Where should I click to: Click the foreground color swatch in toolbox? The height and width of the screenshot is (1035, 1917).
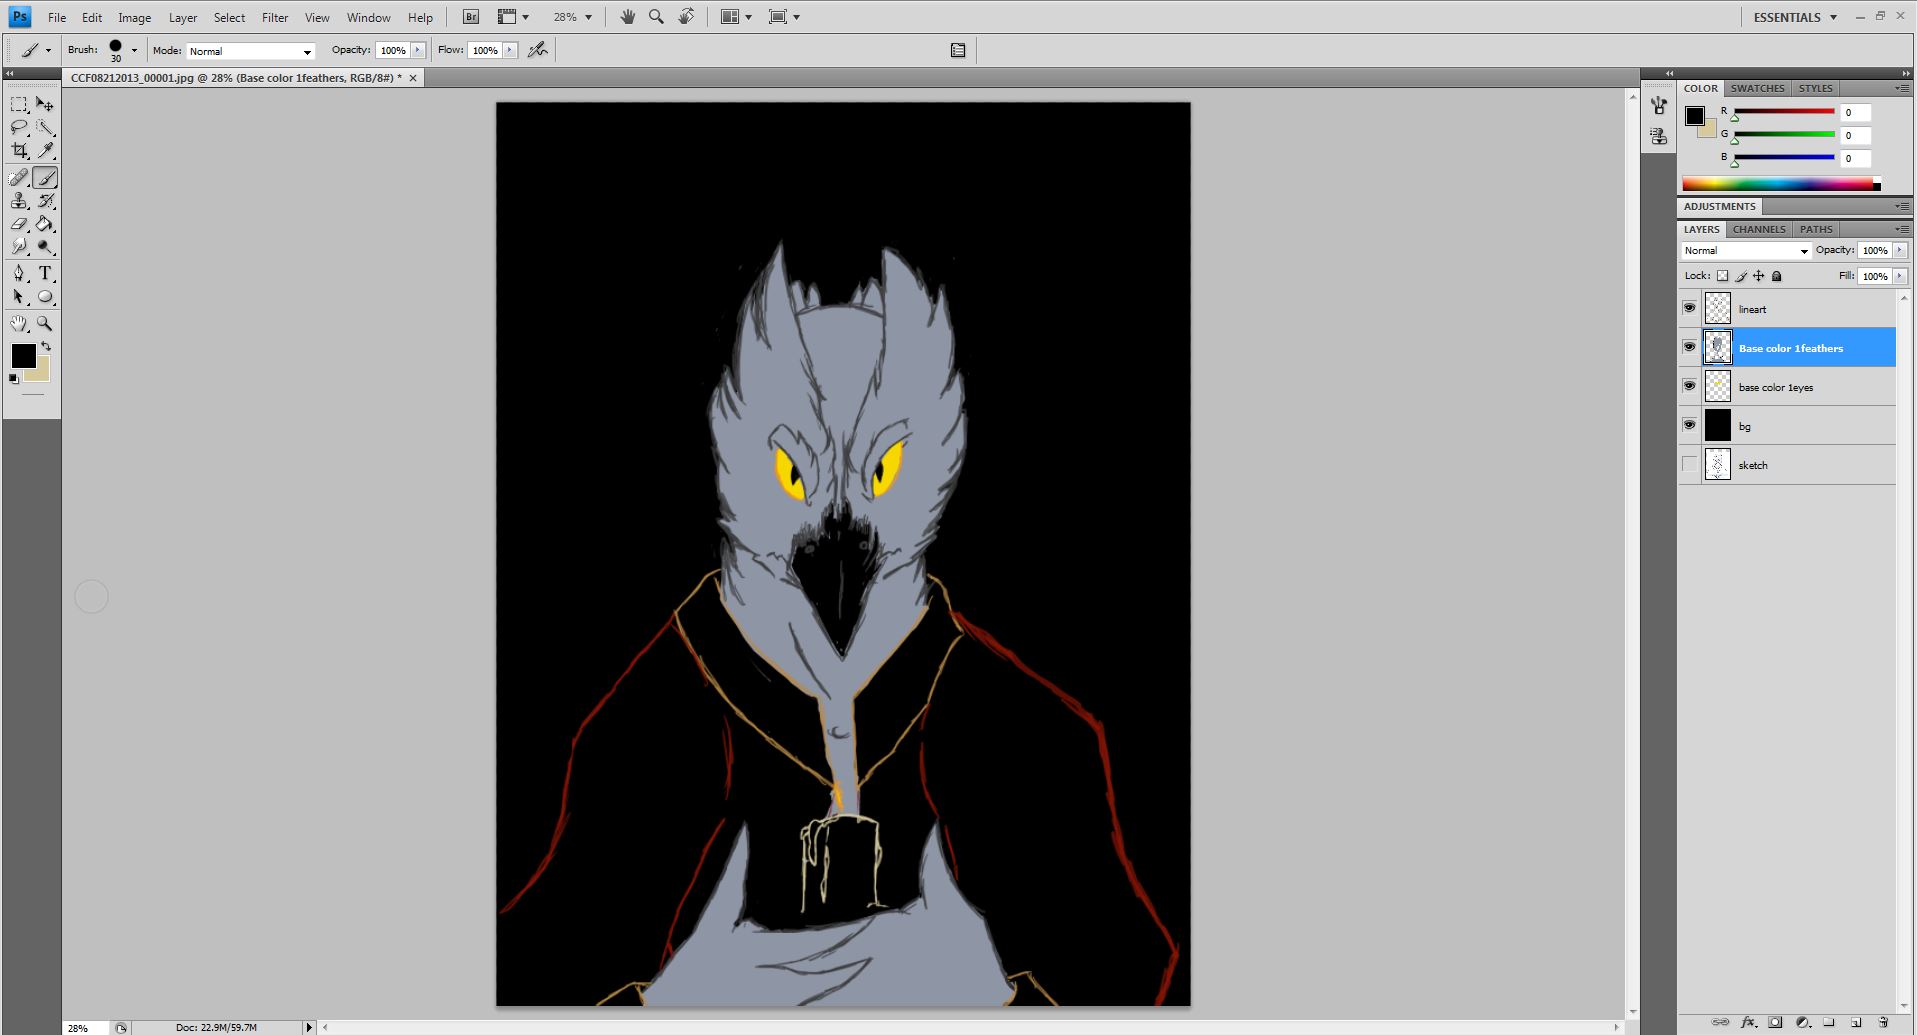(x=23, y=356)
